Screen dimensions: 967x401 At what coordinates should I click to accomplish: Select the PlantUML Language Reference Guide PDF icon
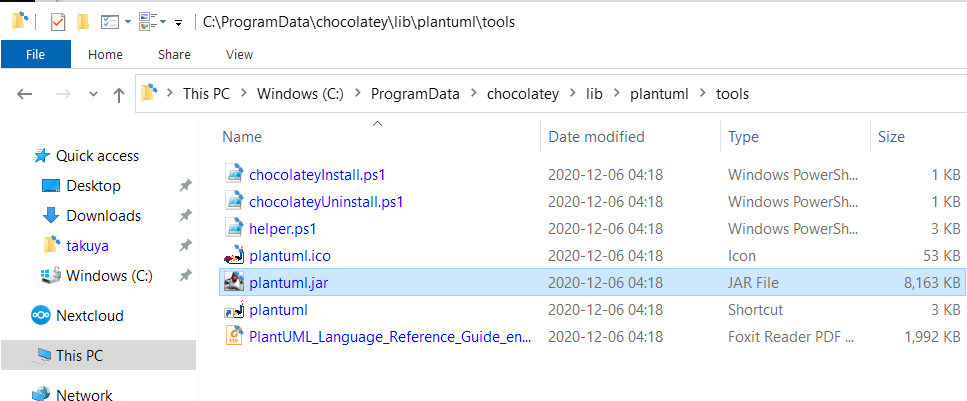pos(234,337)
